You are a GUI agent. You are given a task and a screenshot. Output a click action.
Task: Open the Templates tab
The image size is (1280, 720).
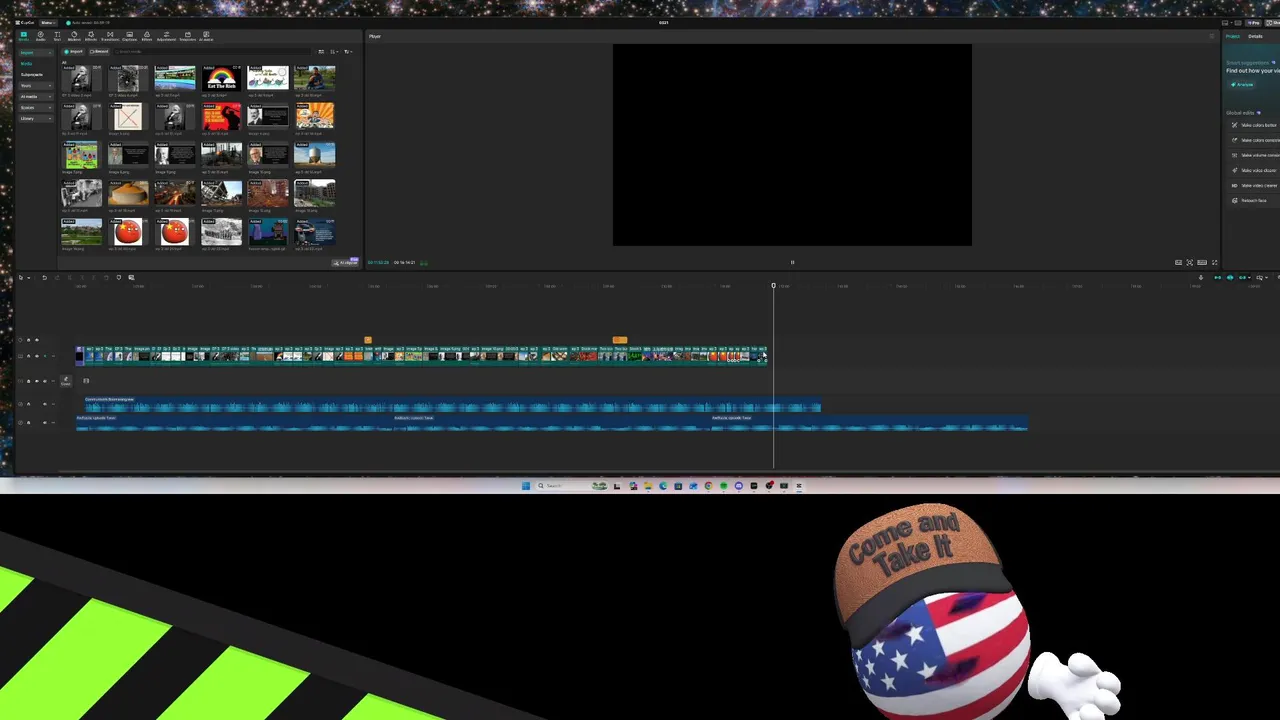188,36
